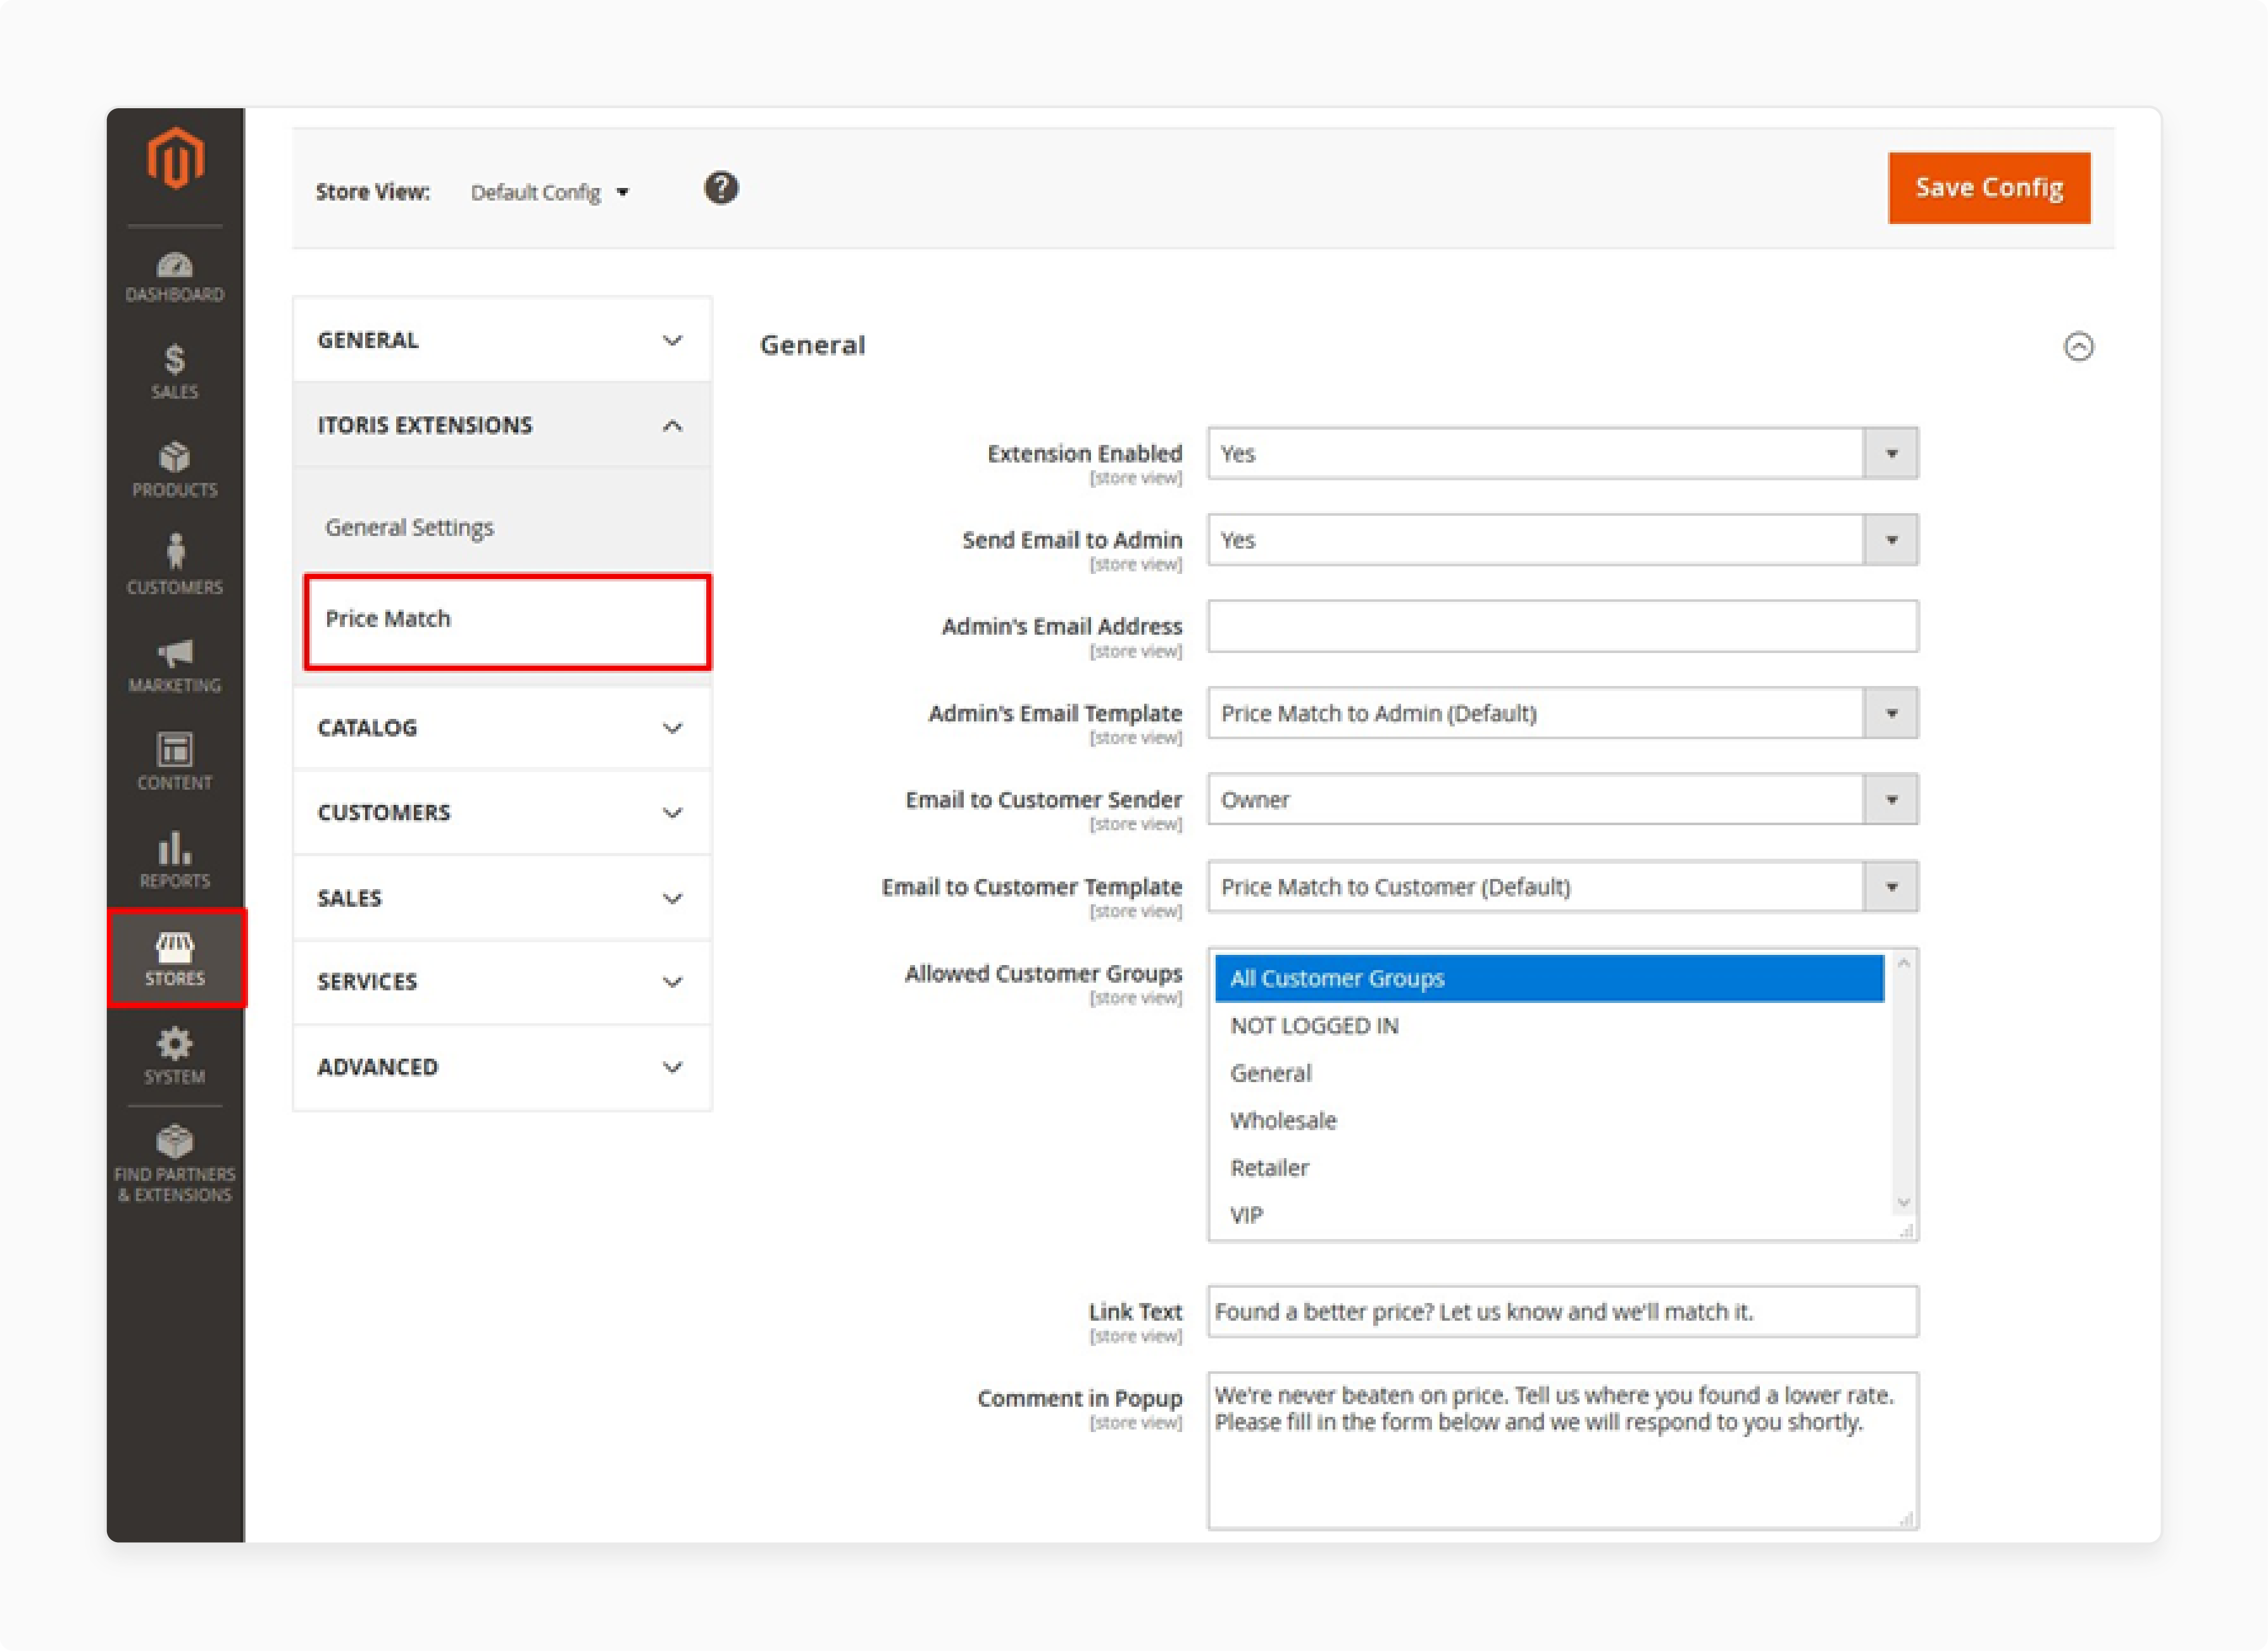This screenshot has height=1651, width=2268.
Task: Open the Products box icon menu
Action: (175, 470)
